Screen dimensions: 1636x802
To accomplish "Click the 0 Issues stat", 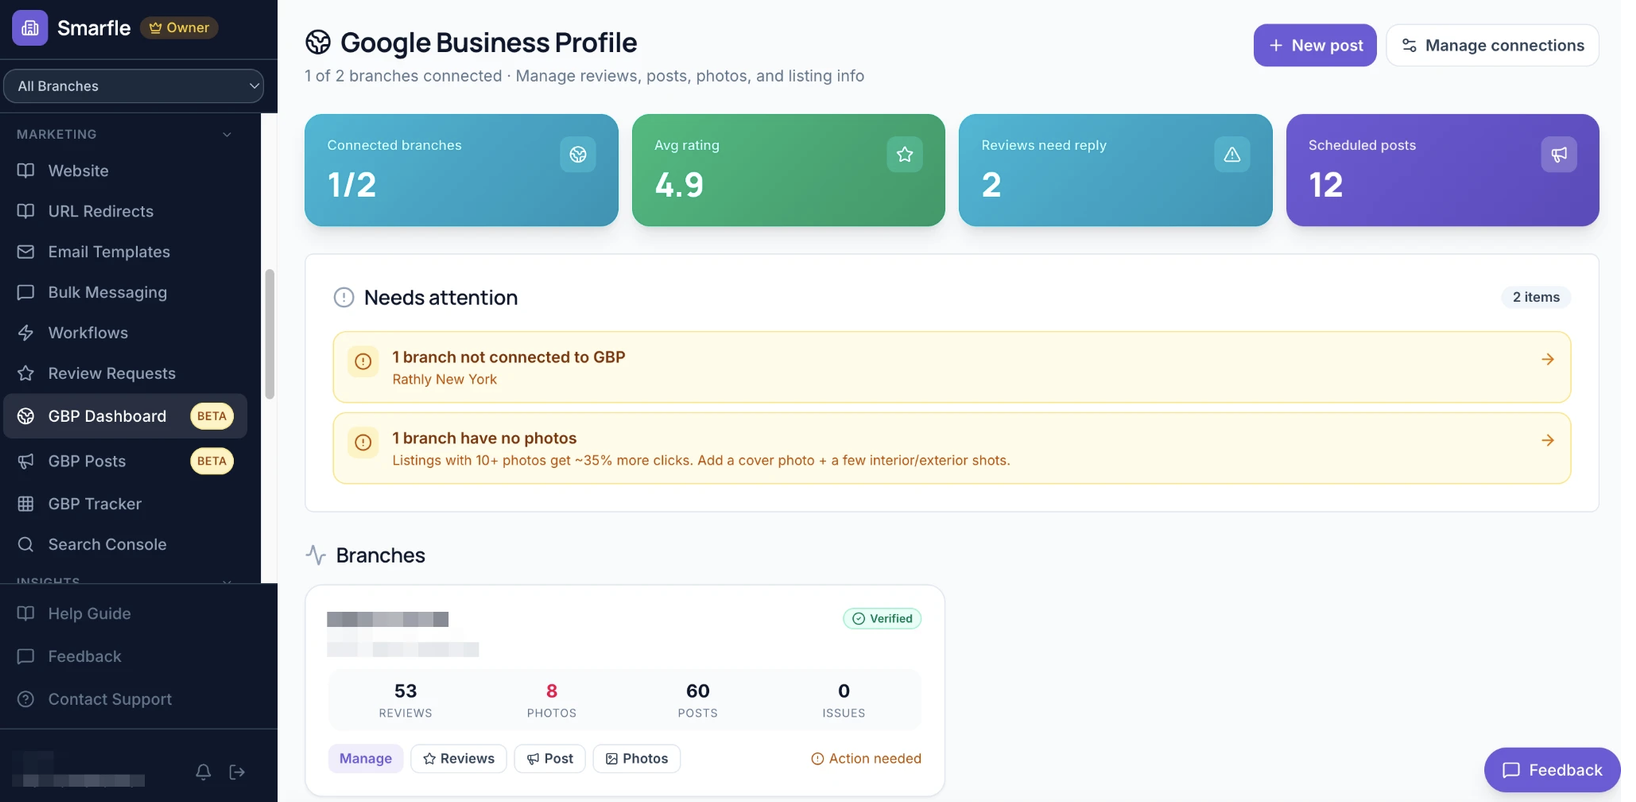I will point(843,700).
